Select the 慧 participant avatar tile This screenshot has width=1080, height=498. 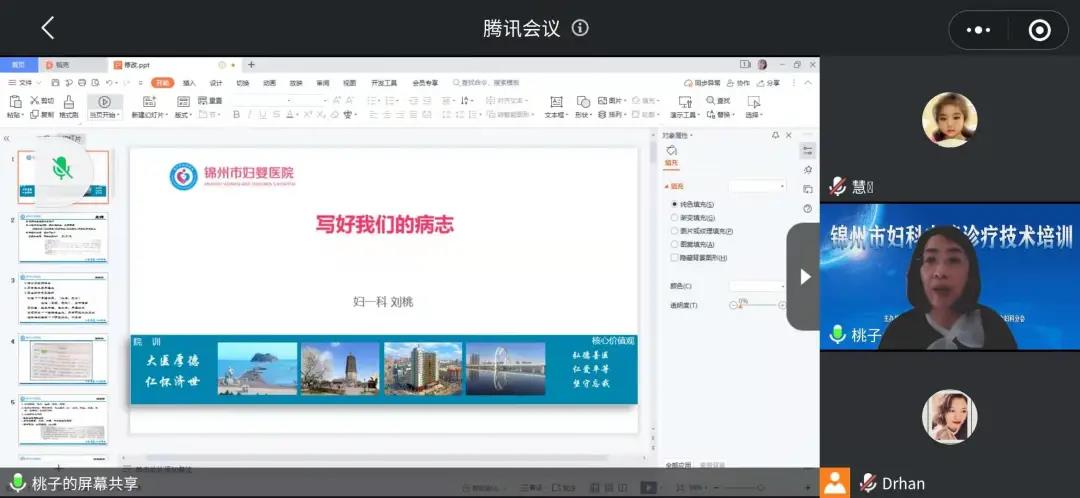point(949,120)
